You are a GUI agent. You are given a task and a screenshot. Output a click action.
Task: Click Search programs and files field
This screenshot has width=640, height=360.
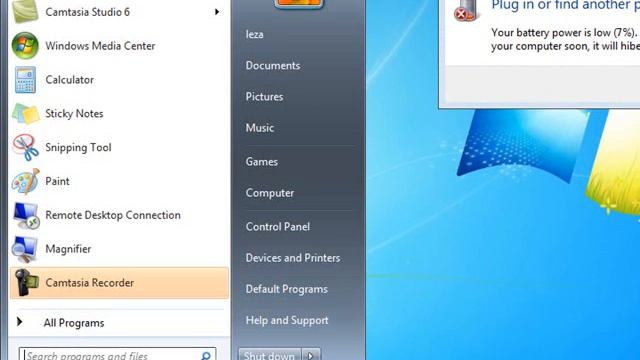tap(118, 355)
